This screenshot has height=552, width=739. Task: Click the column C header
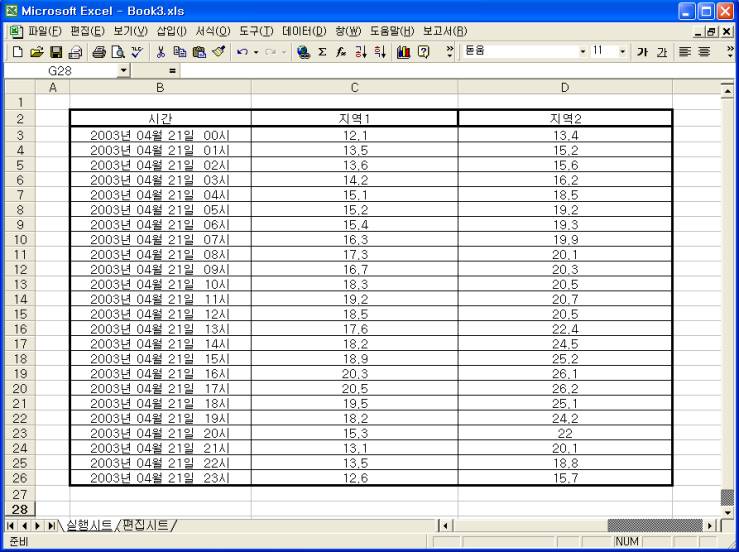click(x=354, y=89)
